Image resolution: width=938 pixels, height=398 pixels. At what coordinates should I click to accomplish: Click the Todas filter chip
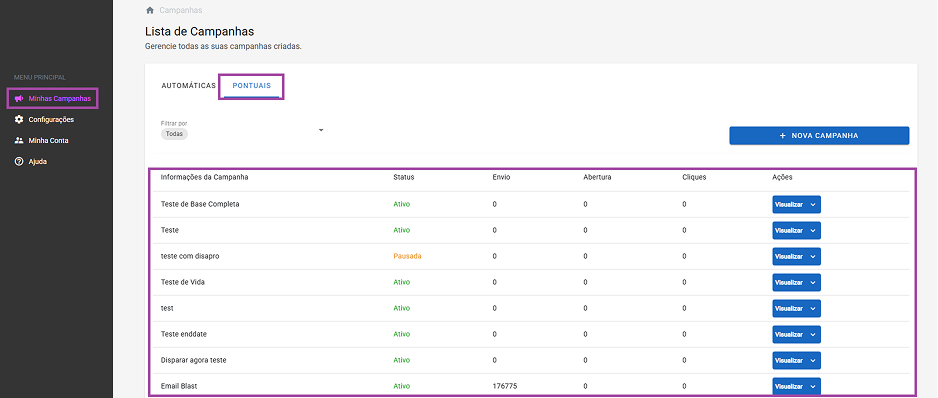click(x=174, y=134)
